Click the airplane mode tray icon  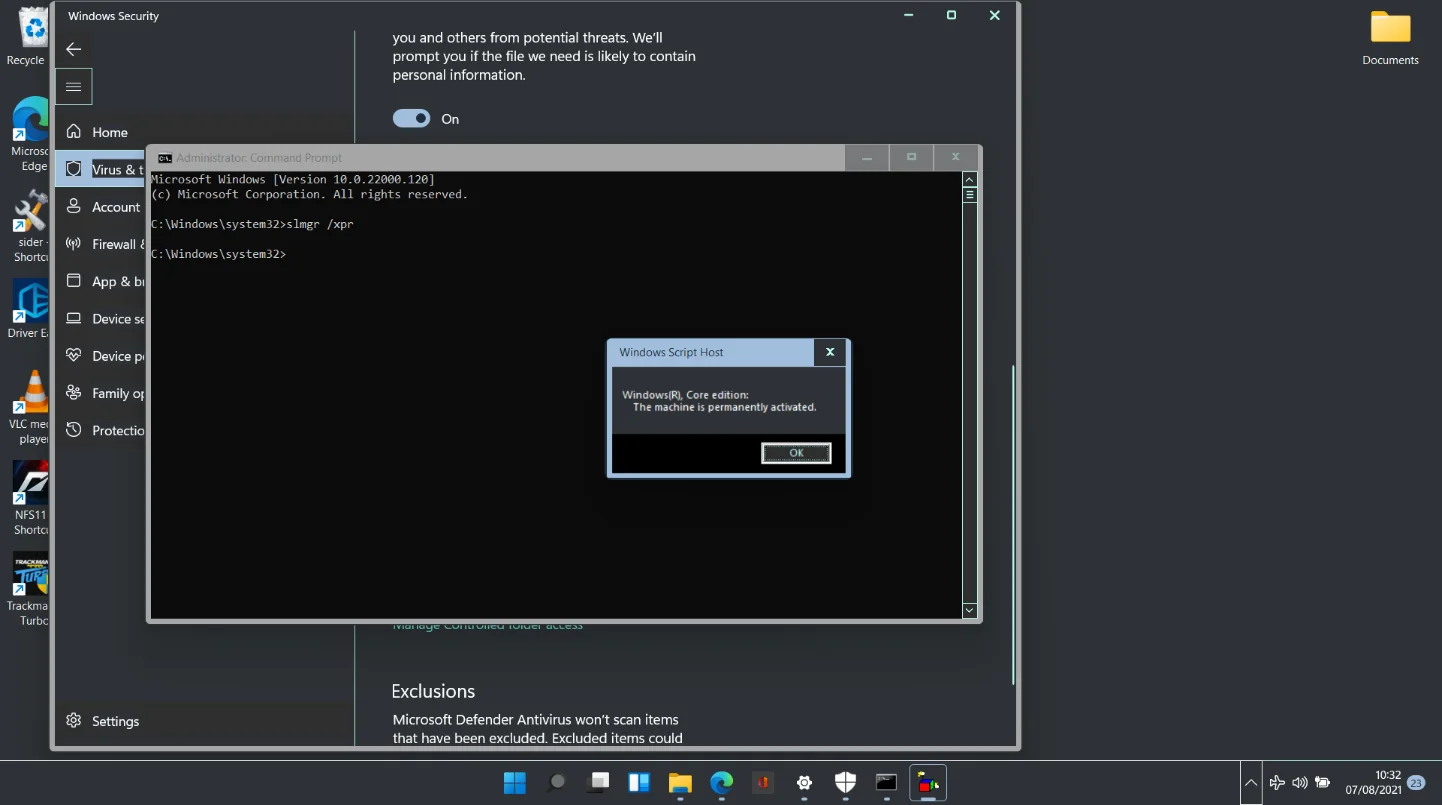[1277, 783]
